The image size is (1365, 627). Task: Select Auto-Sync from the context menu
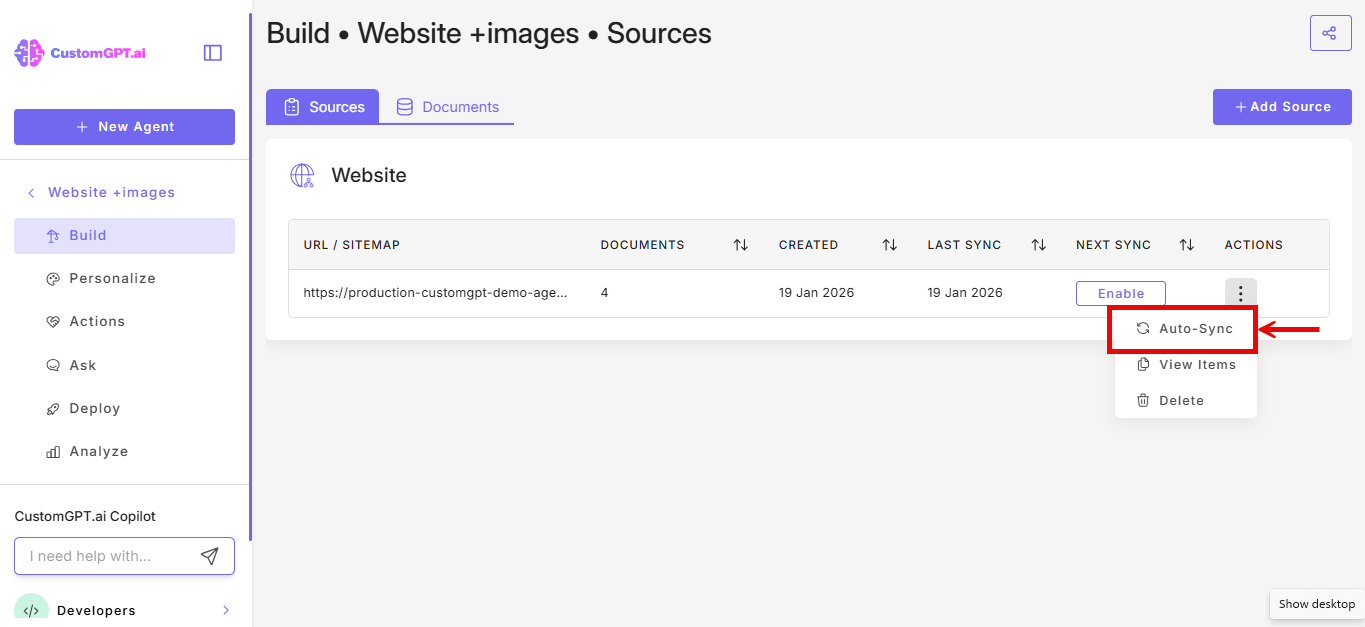tap(1185, 328)
